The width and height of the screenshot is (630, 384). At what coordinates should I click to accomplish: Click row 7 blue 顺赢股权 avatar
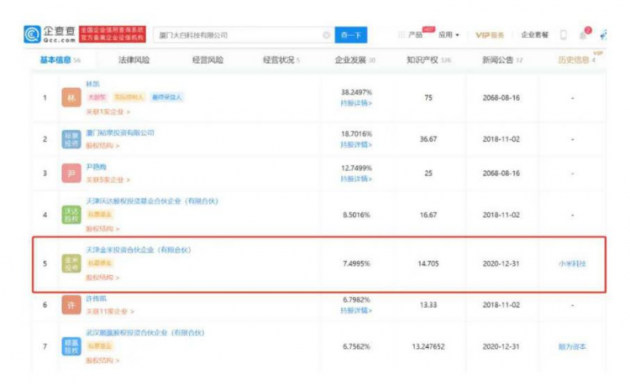71,346
